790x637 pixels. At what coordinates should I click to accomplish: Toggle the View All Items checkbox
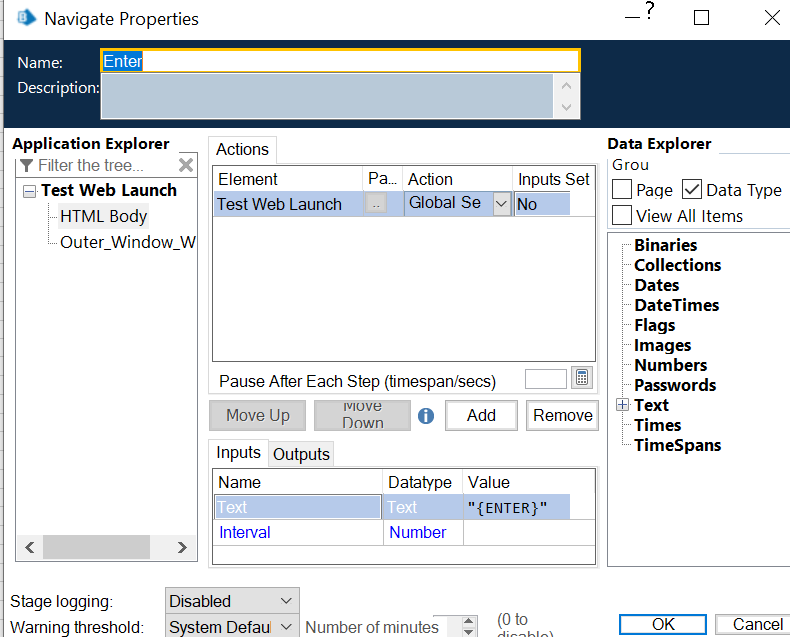pyautogui.click(x=621, y=215)
